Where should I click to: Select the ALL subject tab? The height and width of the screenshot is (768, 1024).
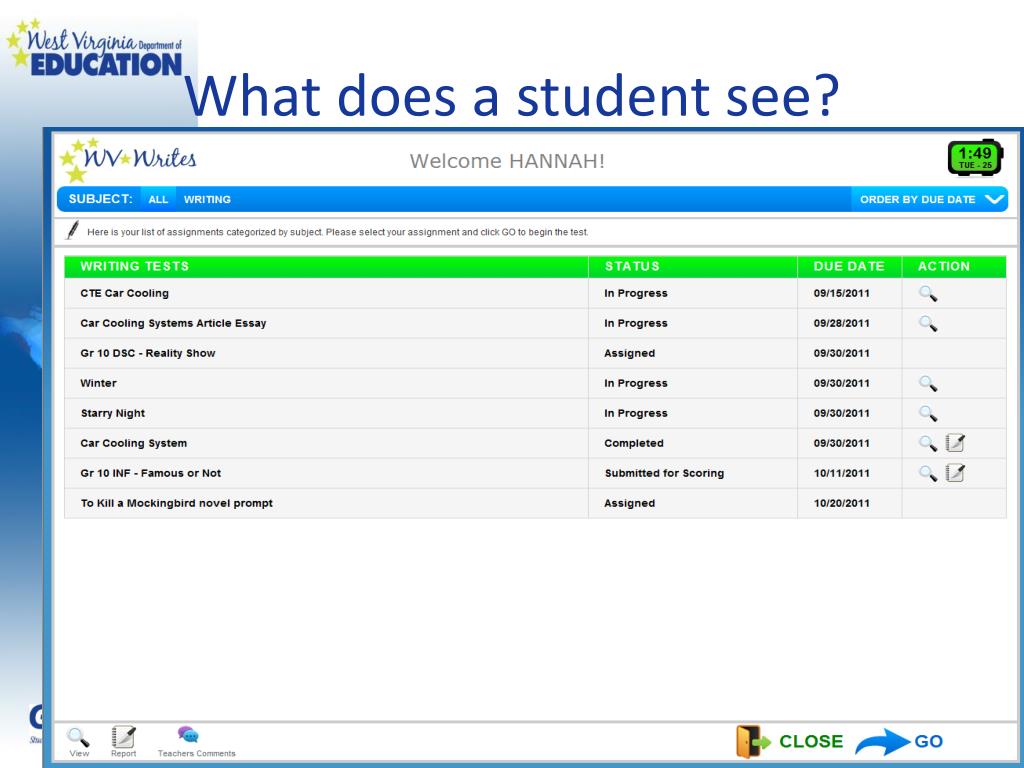(x=158, y=199)
